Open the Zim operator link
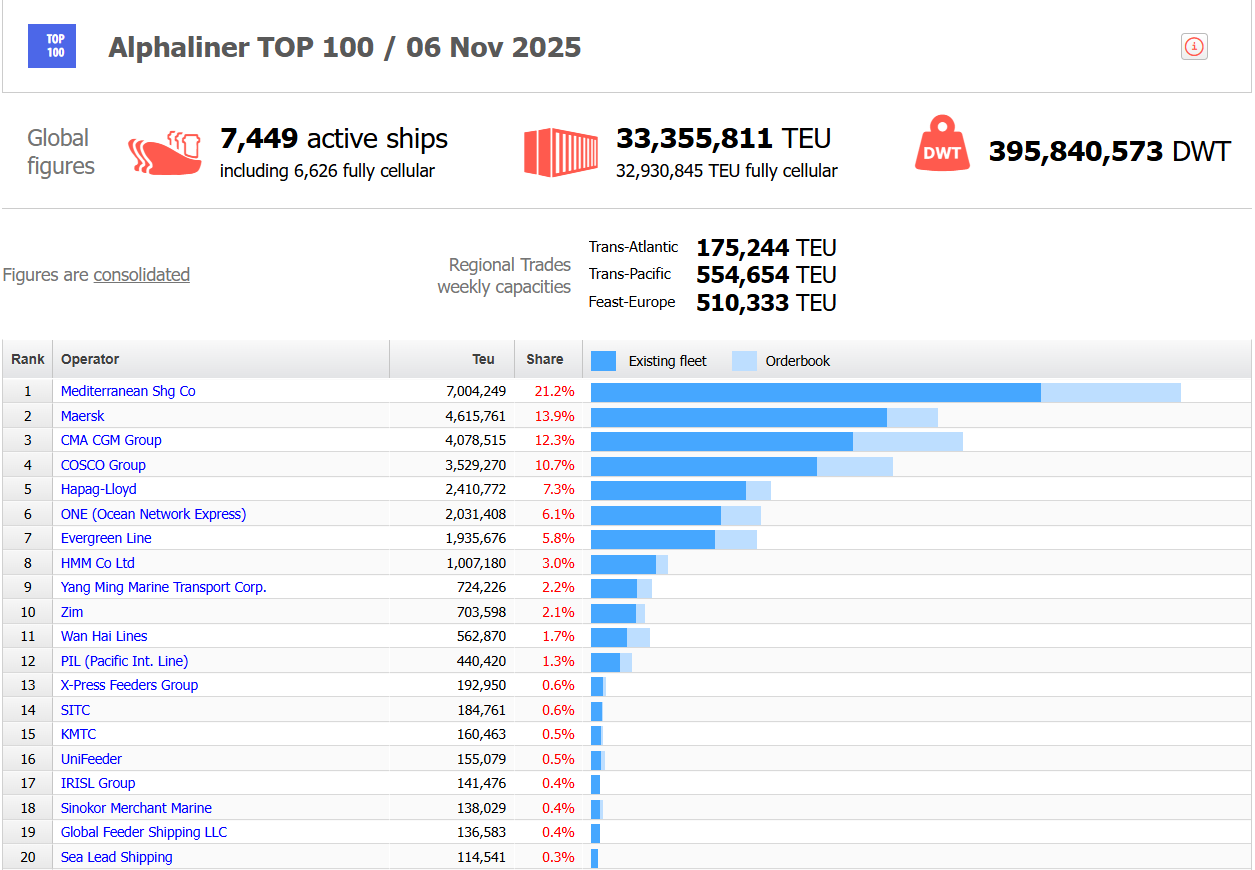The image size is (1255, 870). pyautogui.click(x=71, y=611)
